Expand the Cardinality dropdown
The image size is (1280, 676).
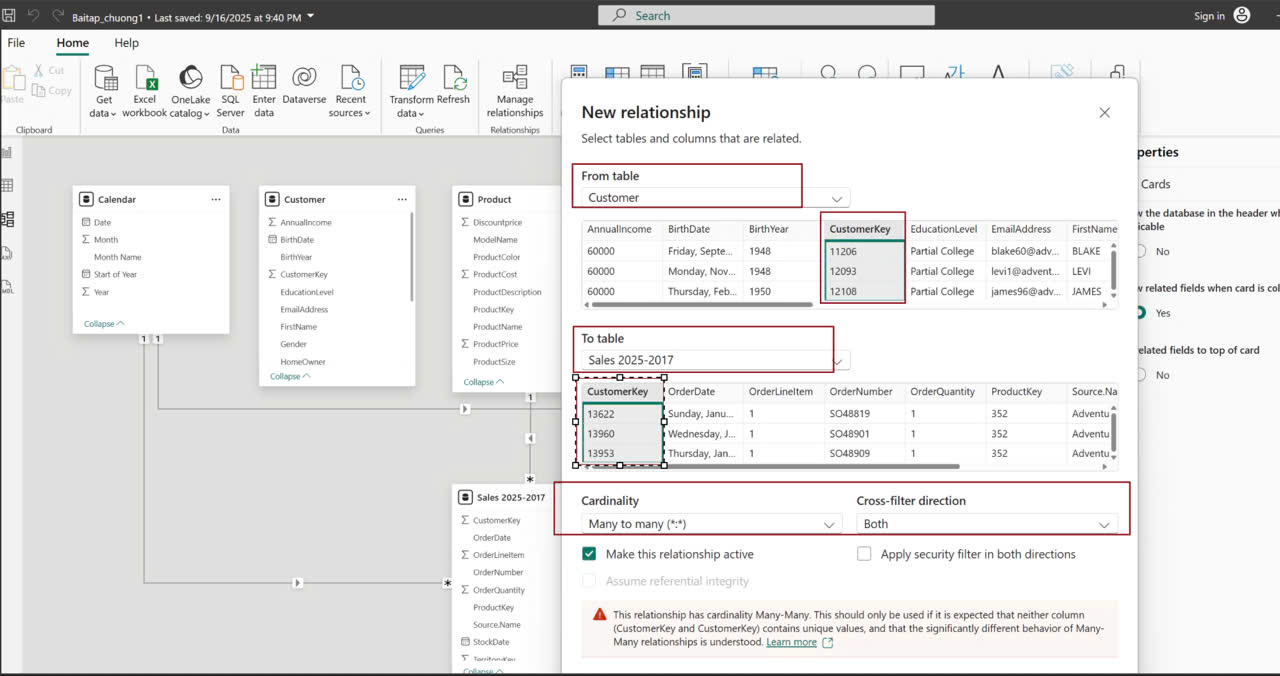point(712,524)
